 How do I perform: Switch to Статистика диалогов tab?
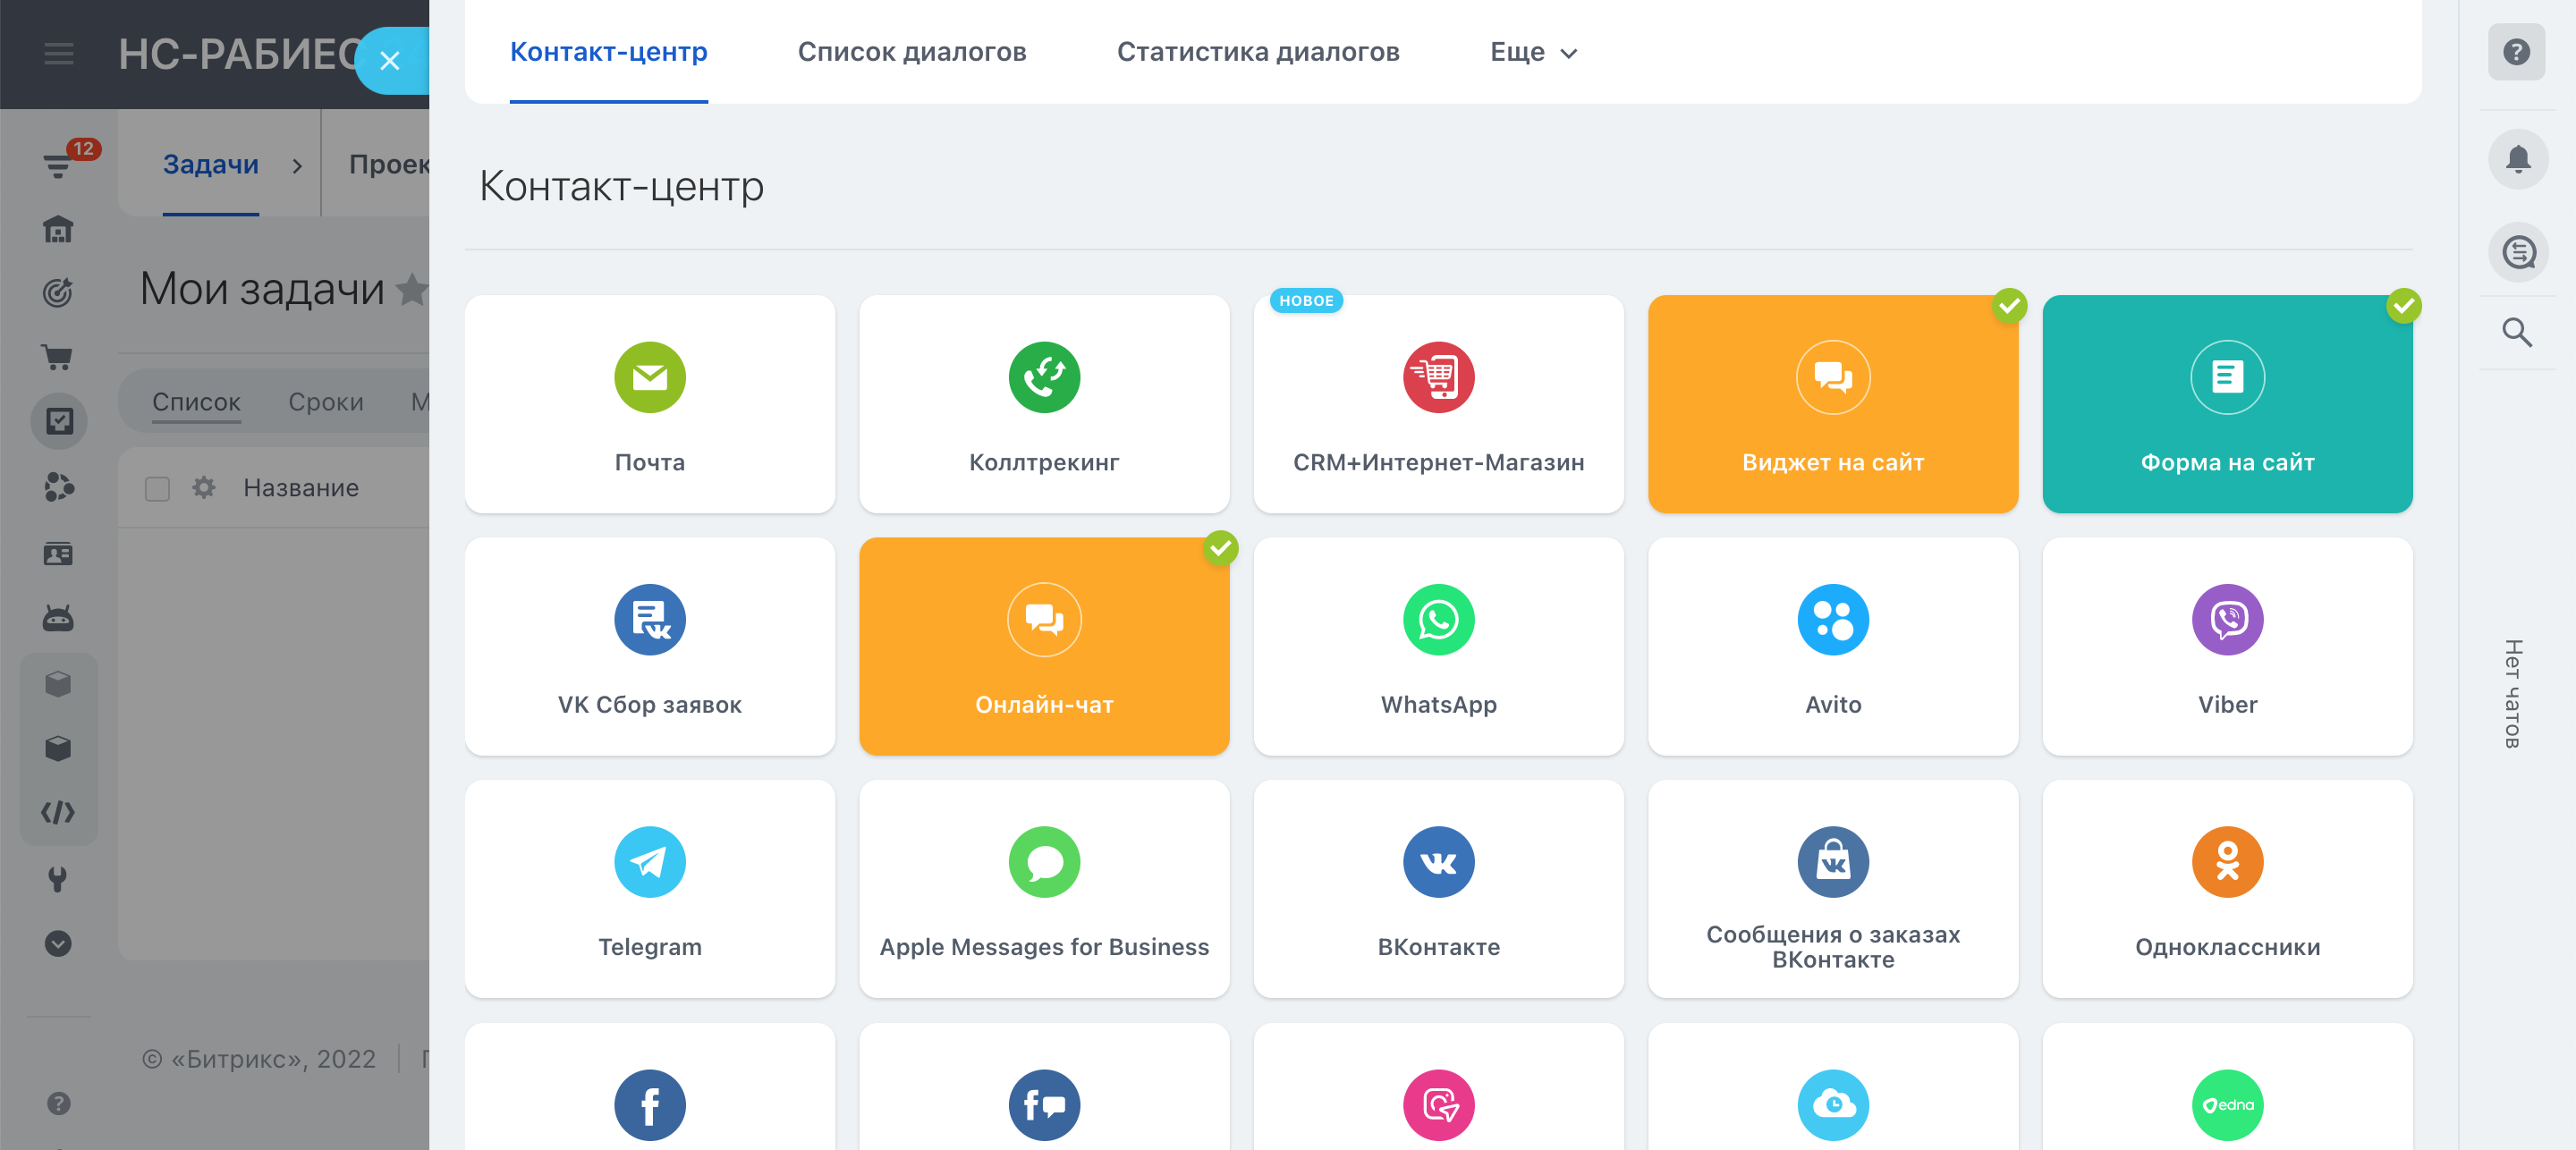(1257, 52)
